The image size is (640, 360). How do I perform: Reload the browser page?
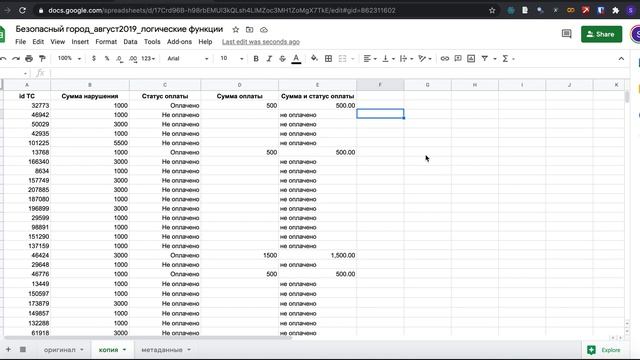pos(22,11)
